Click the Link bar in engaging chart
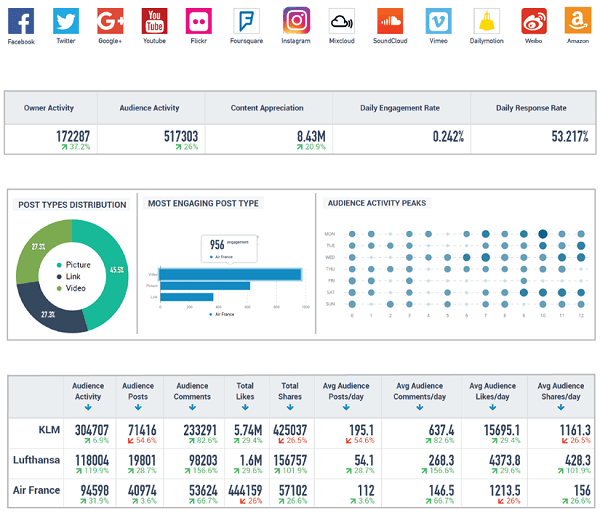The height and width of the screenshot is (515, 600). click(187, 297)
